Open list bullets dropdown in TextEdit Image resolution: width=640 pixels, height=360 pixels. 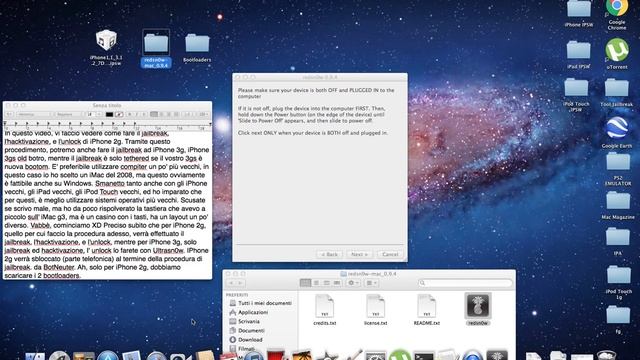pos(203,114)
